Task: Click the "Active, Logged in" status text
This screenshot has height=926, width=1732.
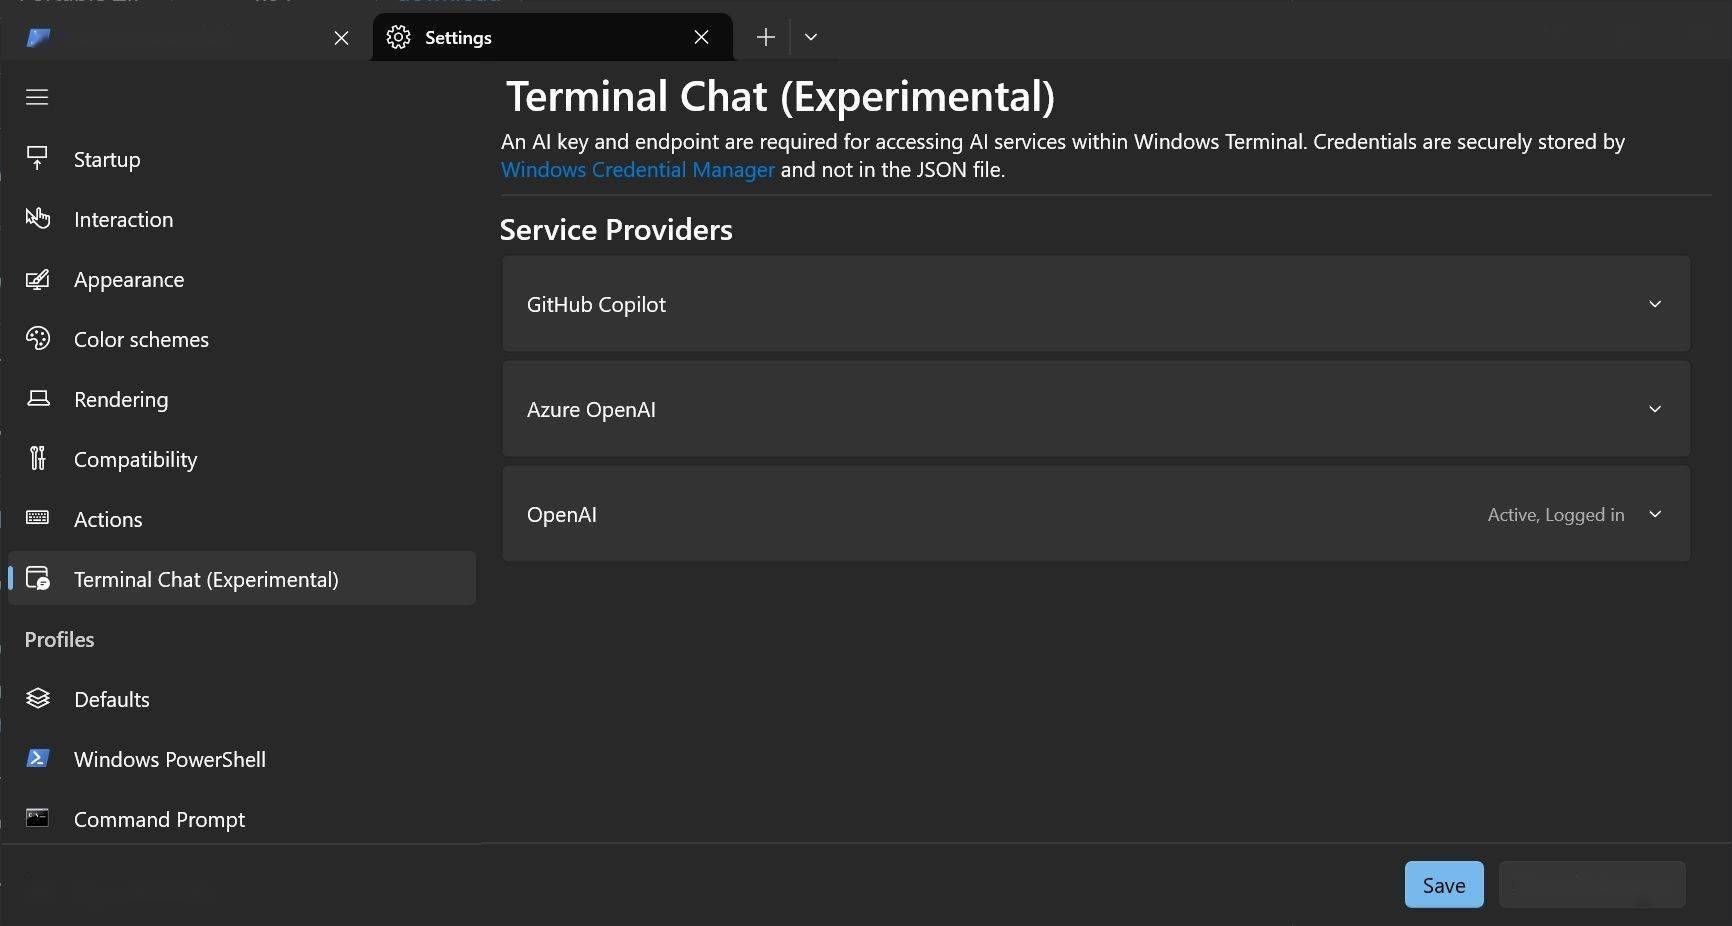Action: [1556, 514]
